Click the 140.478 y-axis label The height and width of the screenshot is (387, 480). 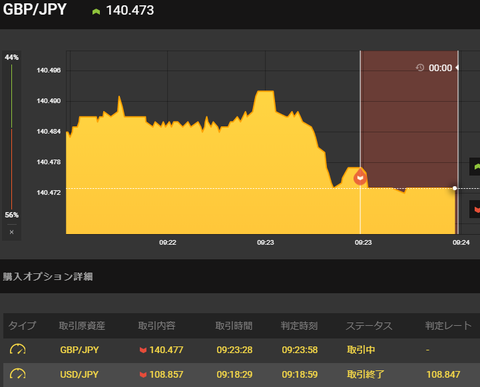coord(49,162)
